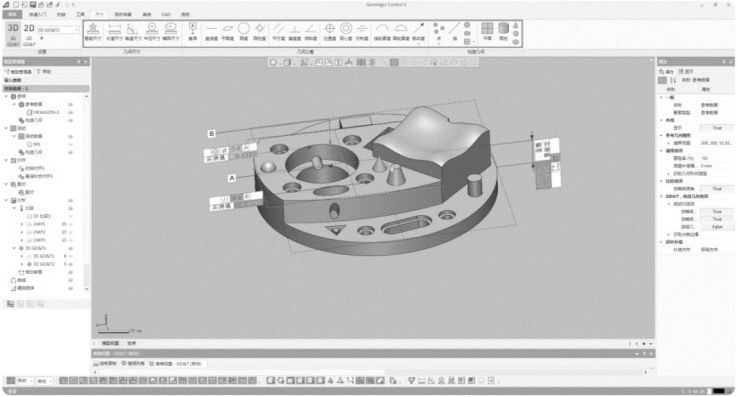Image resolution: width=738 pixels, height=397 pixels.
Task: Select the cylinder construct geometry icon
Action: (503, 32)
